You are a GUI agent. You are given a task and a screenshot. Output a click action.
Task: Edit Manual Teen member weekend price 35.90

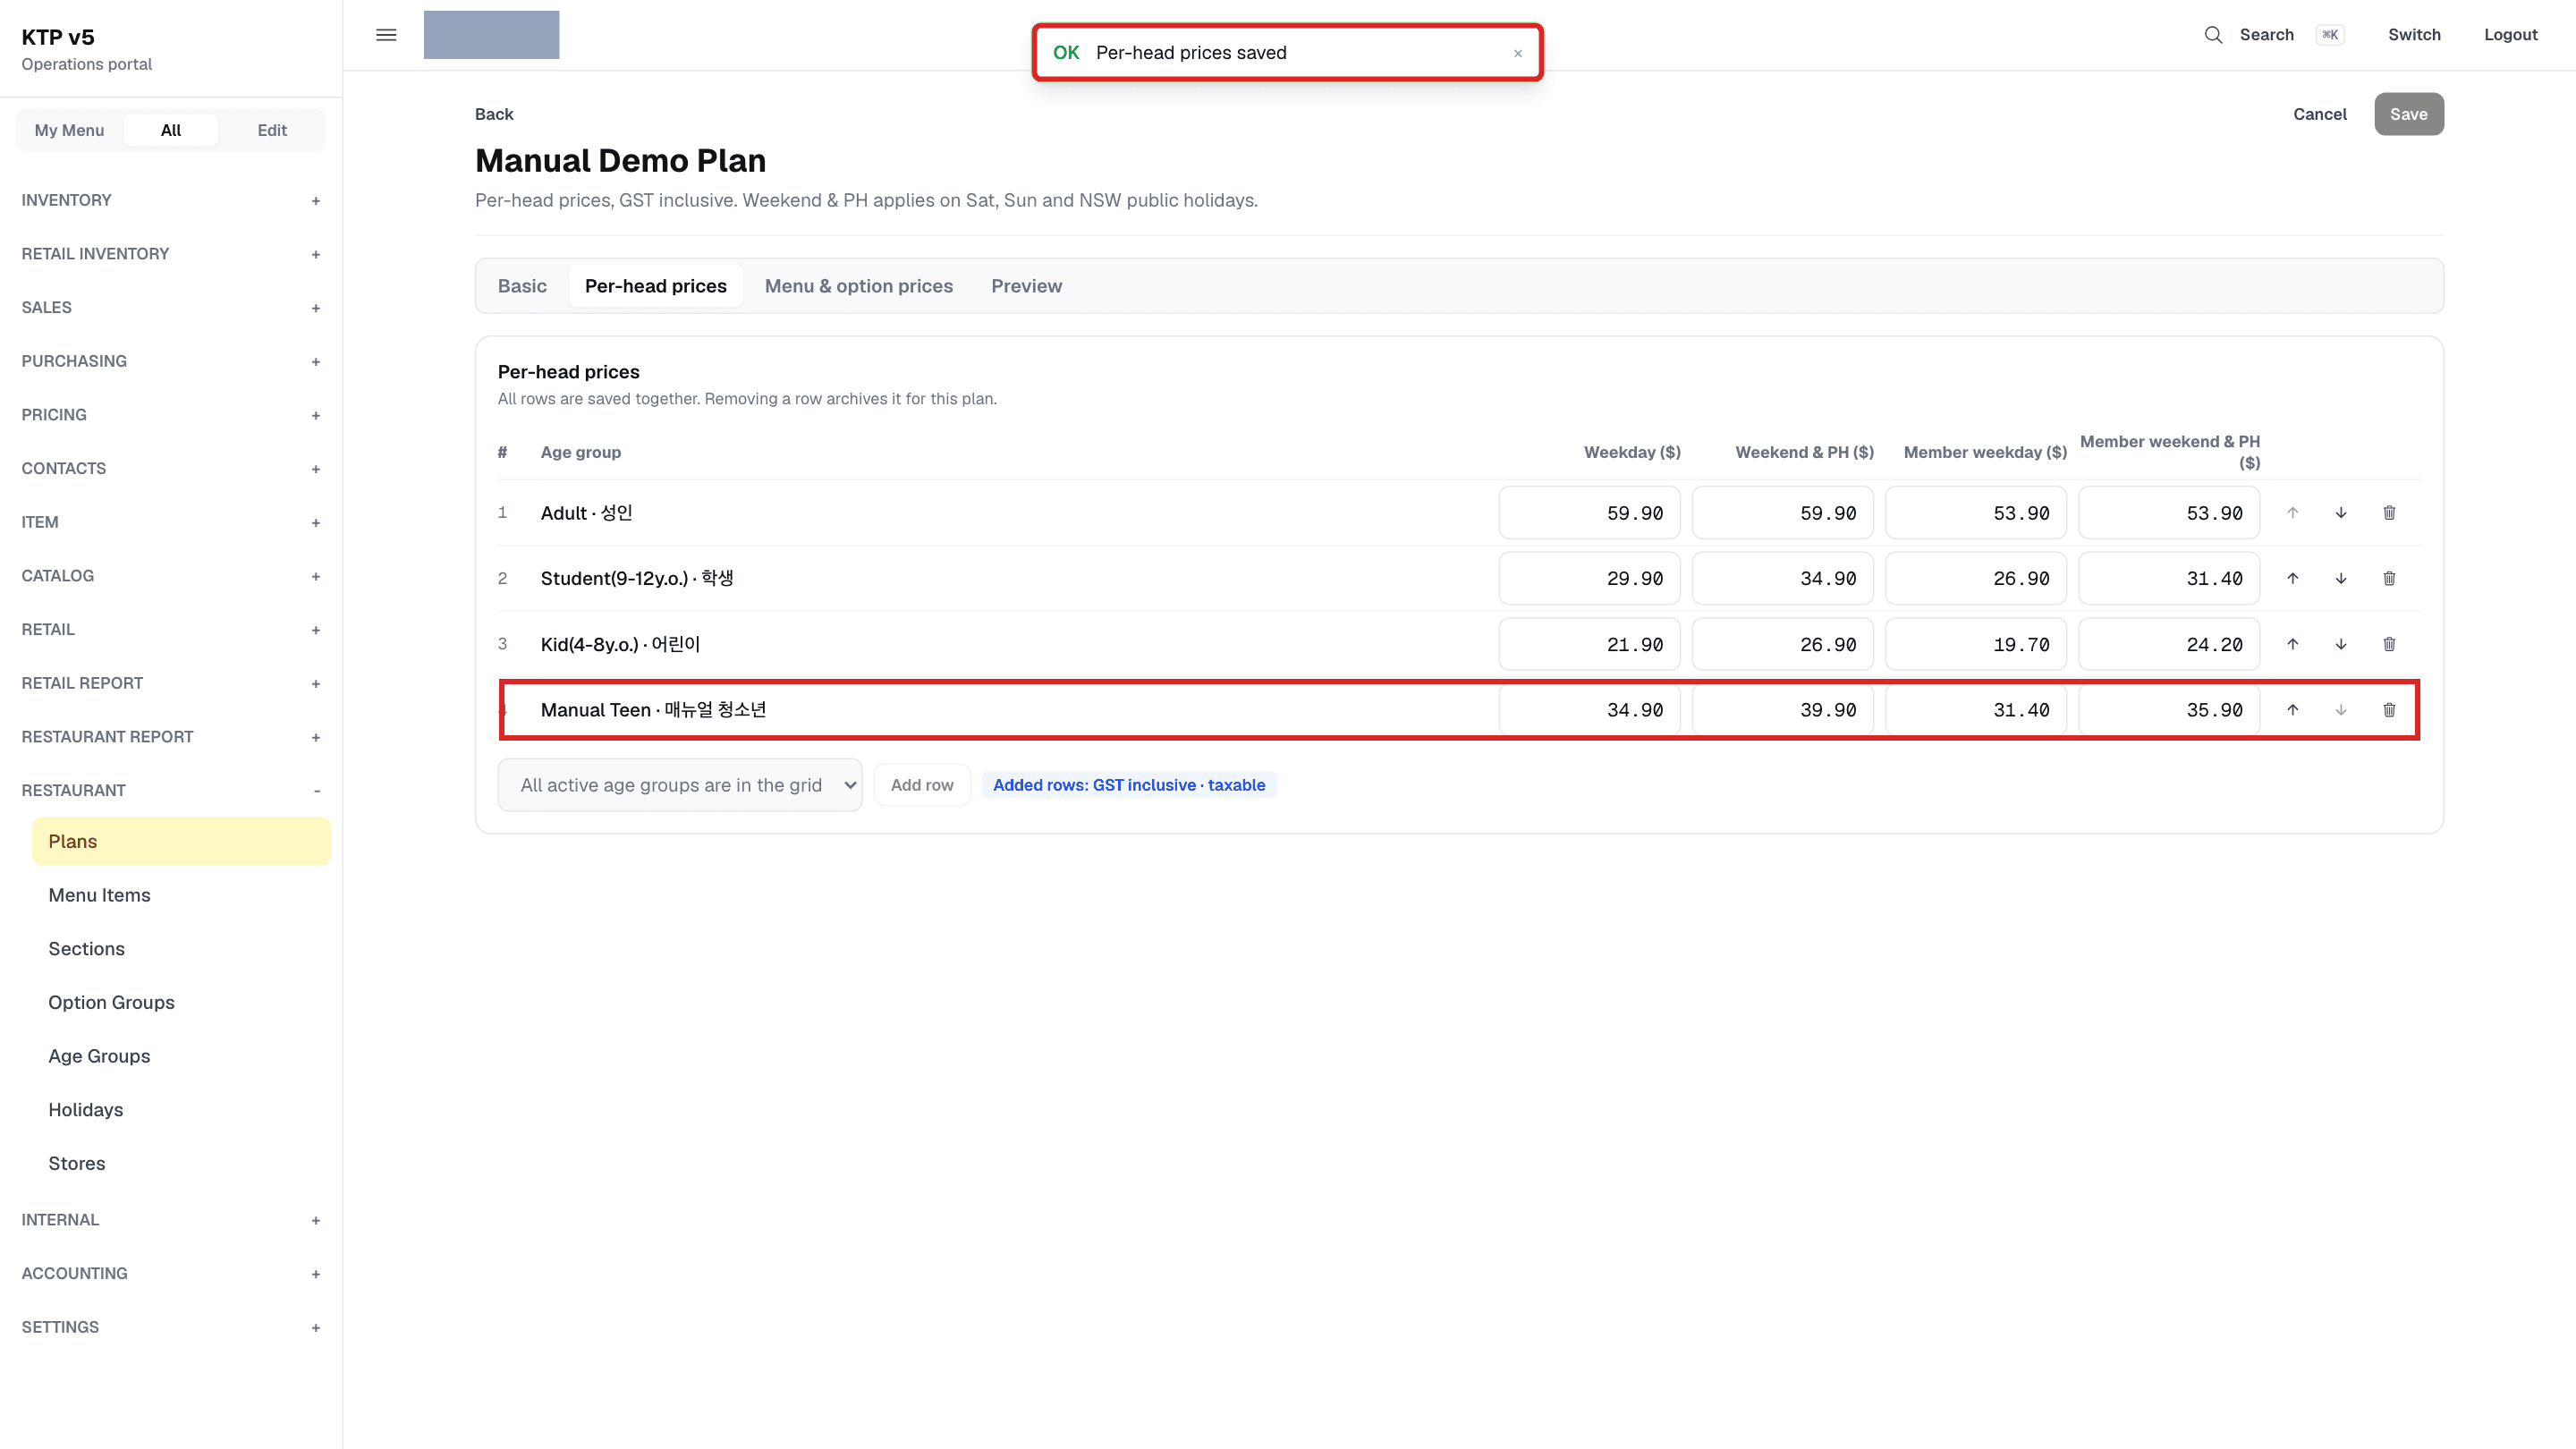coord(2168,710)
